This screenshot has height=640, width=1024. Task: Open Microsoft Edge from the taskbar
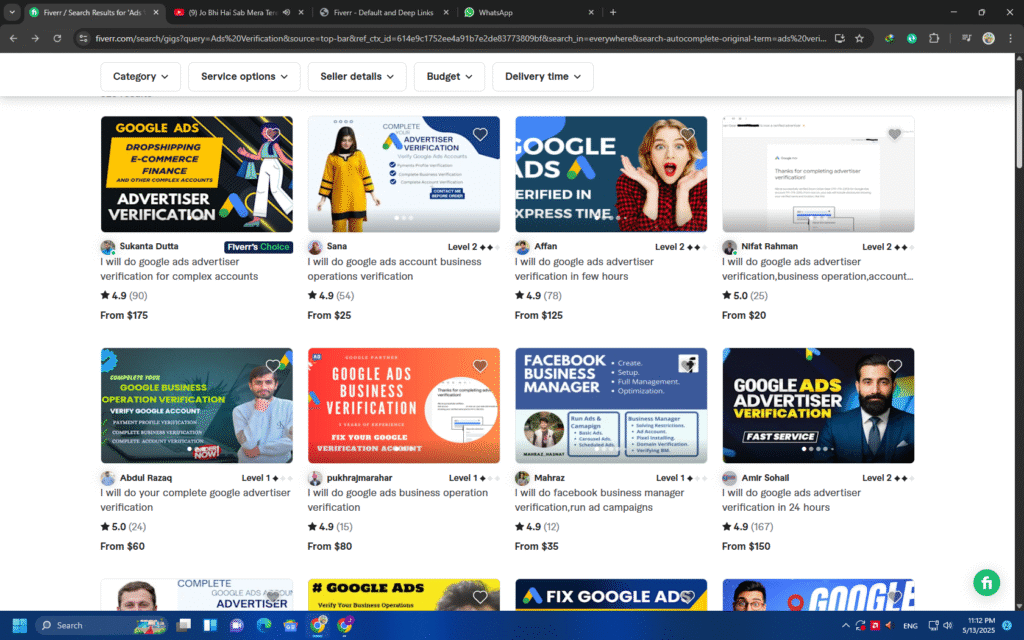[264, 625]
